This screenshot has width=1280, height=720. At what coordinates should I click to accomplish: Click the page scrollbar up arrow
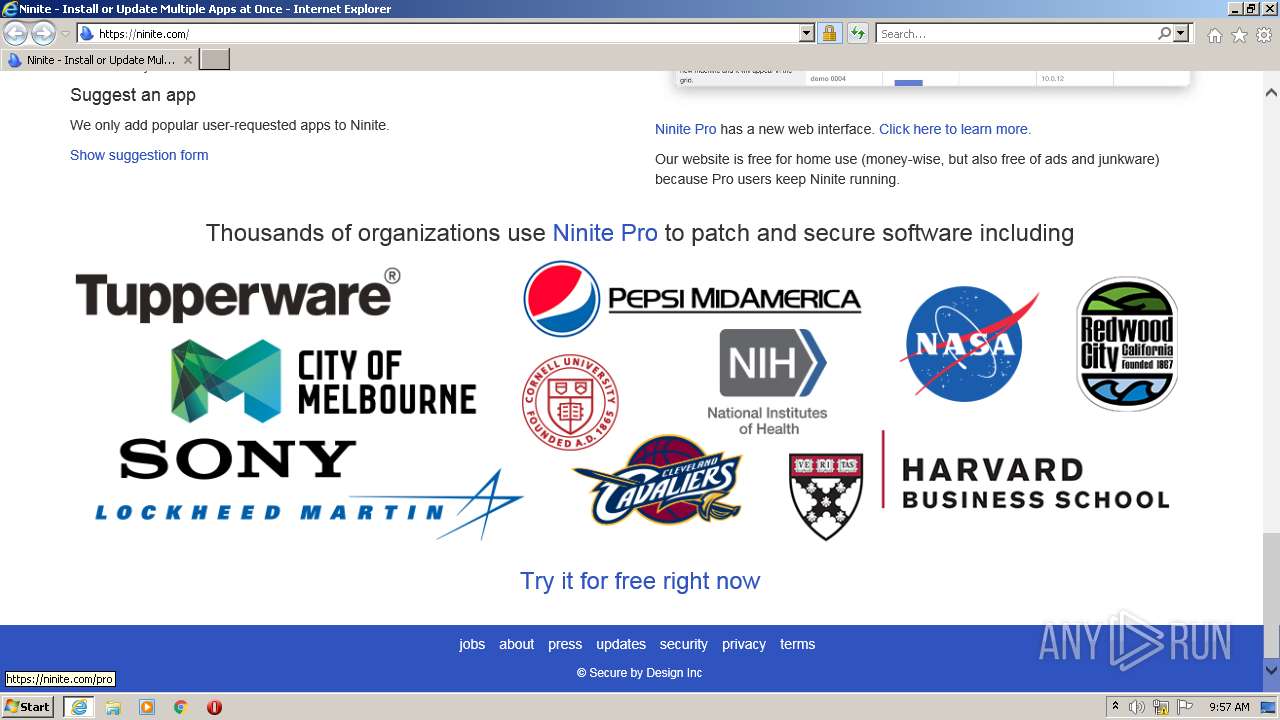(x=1271, y=93)
